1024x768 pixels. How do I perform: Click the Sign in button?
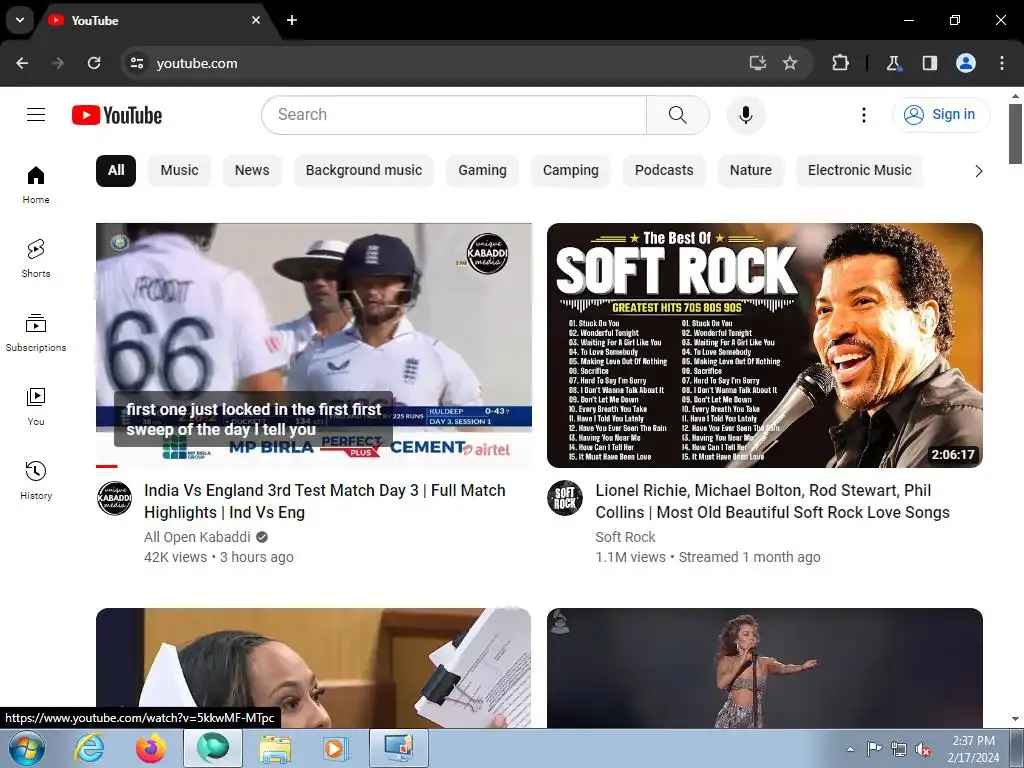coord(941,115)
